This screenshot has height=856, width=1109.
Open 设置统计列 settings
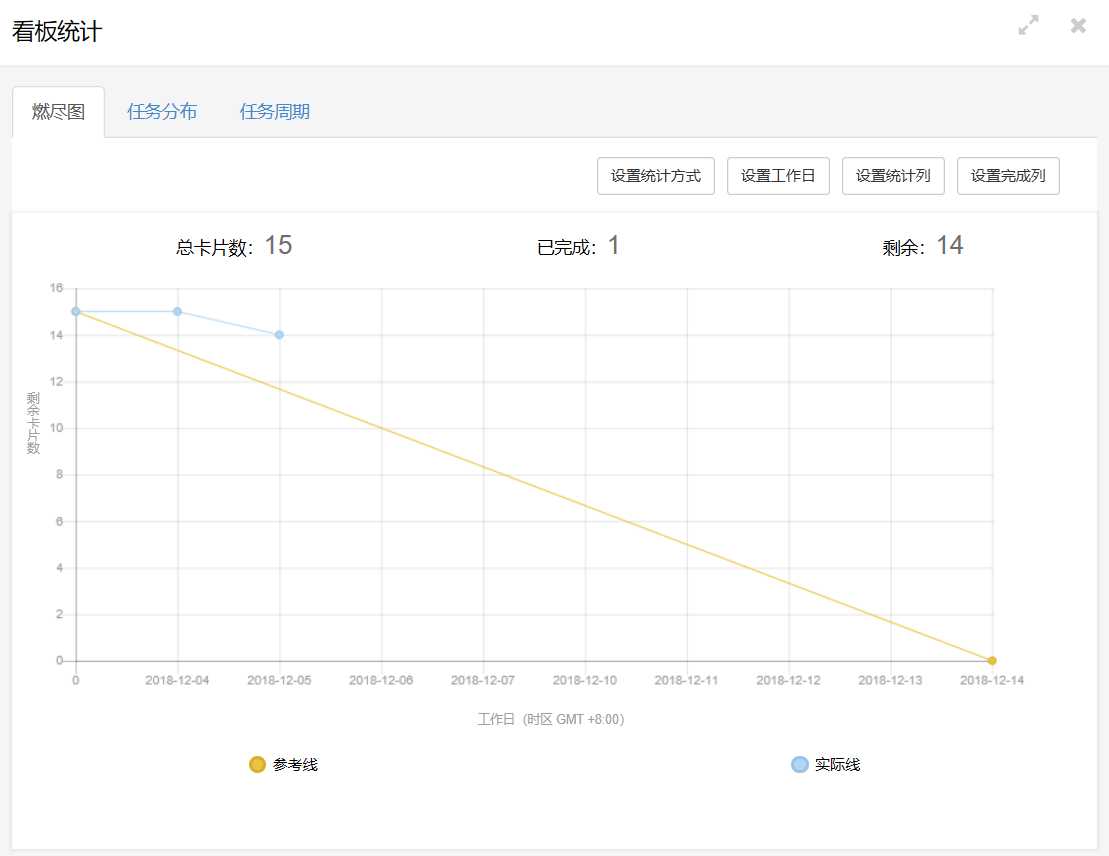[x=893, y=175]
